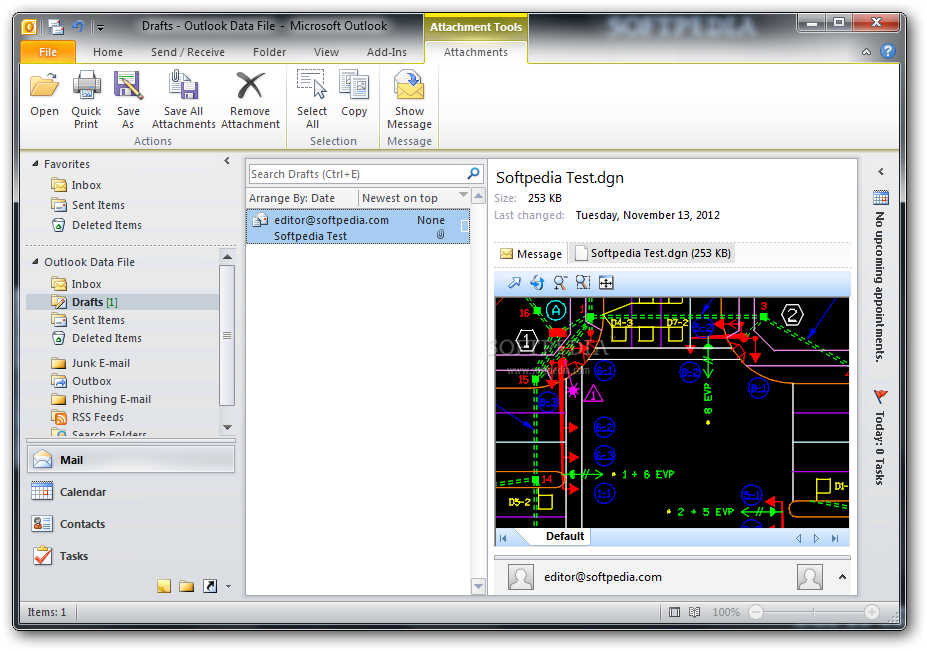
Task: Open Folder List icon in navigation pane
Action: pos(186,586)
